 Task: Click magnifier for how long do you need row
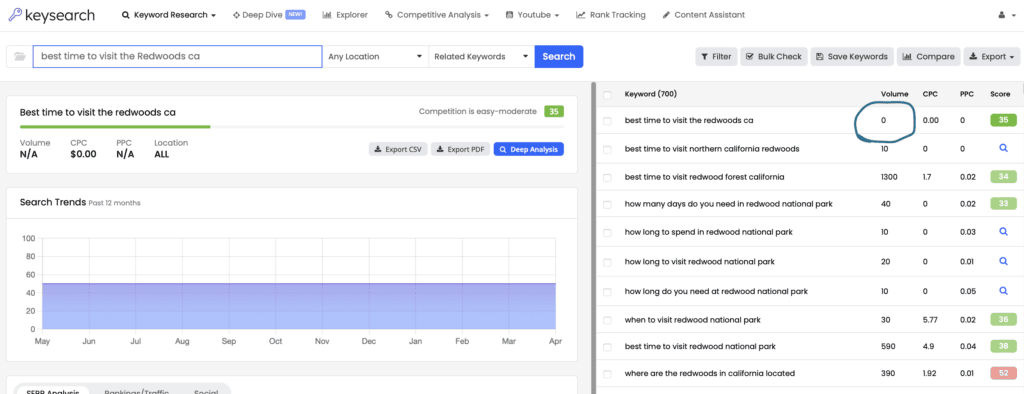[1003, 291]
